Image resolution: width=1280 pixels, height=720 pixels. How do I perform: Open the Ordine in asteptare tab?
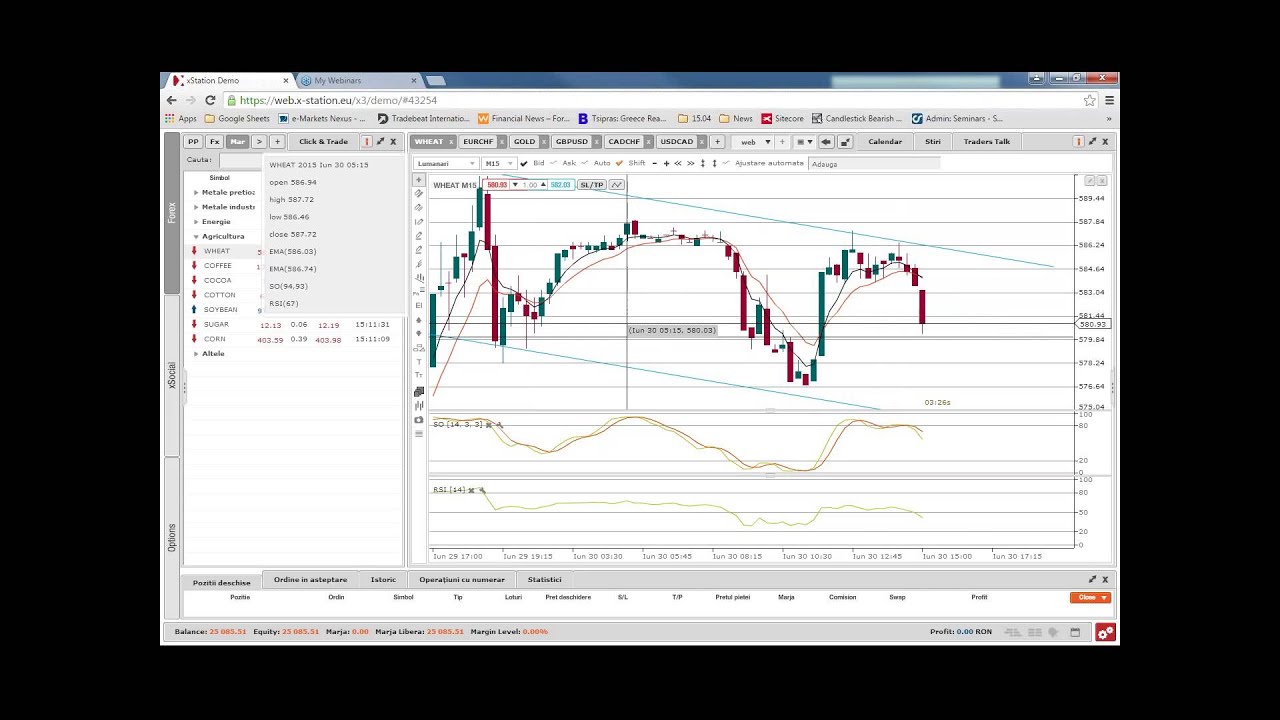point(311,580)
